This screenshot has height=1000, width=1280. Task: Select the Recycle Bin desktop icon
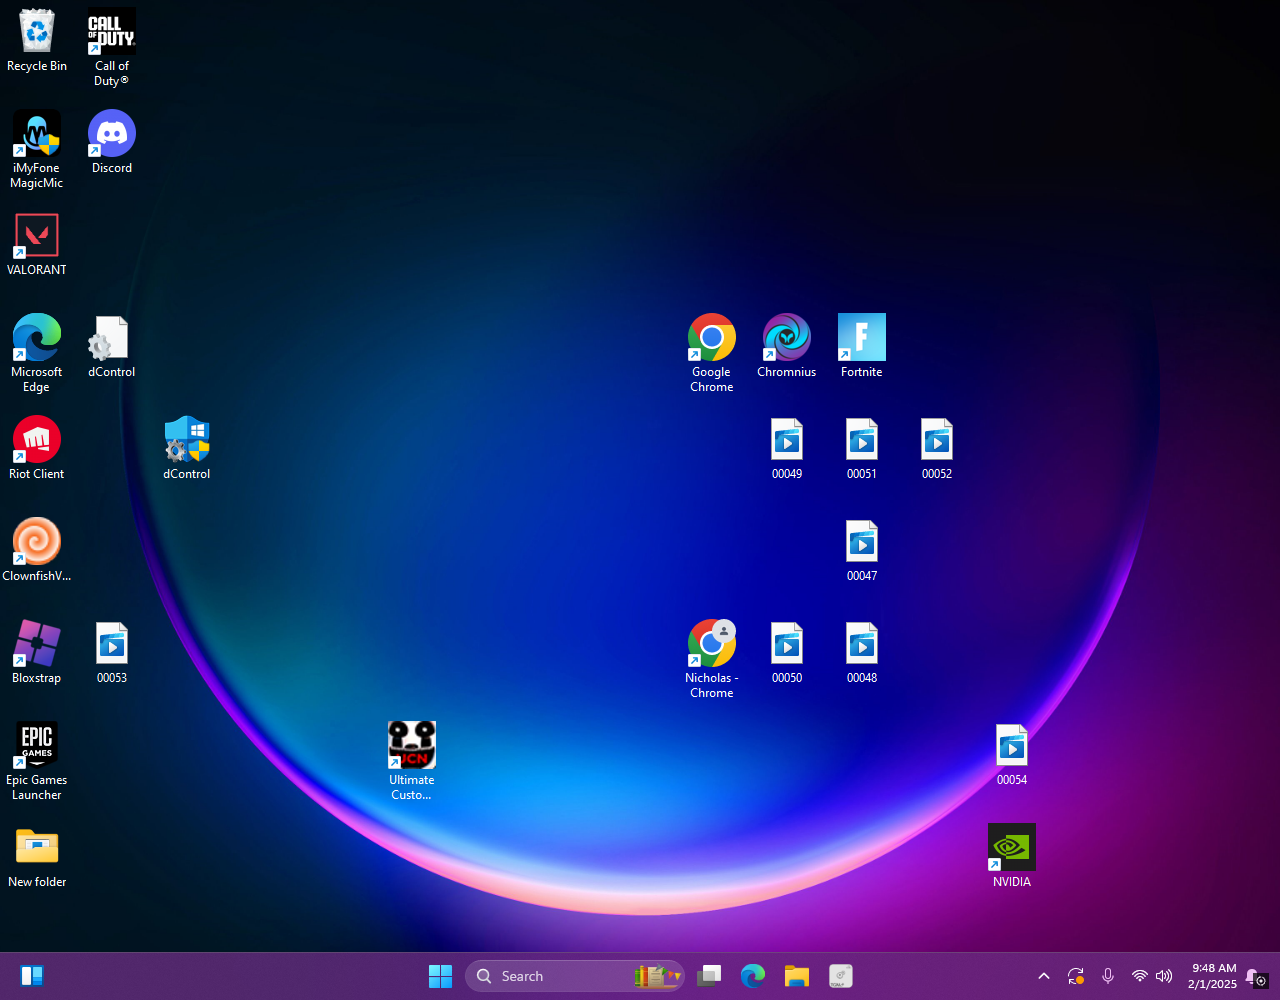point(37,41)
